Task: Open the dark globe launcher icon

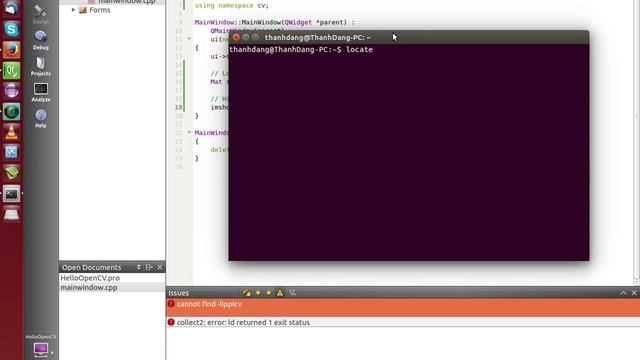Action: coord(11,112)
